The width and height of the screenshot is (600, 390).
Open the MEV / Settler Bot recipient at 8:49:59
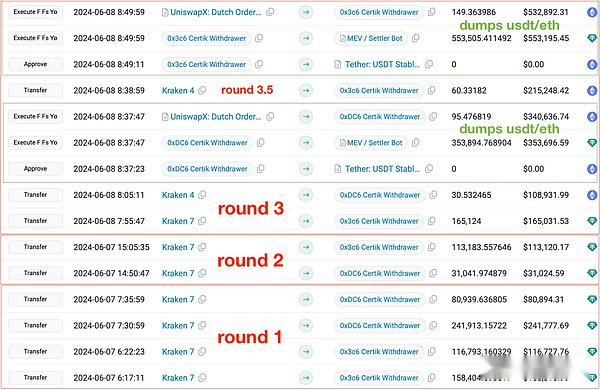coord(371,38)
